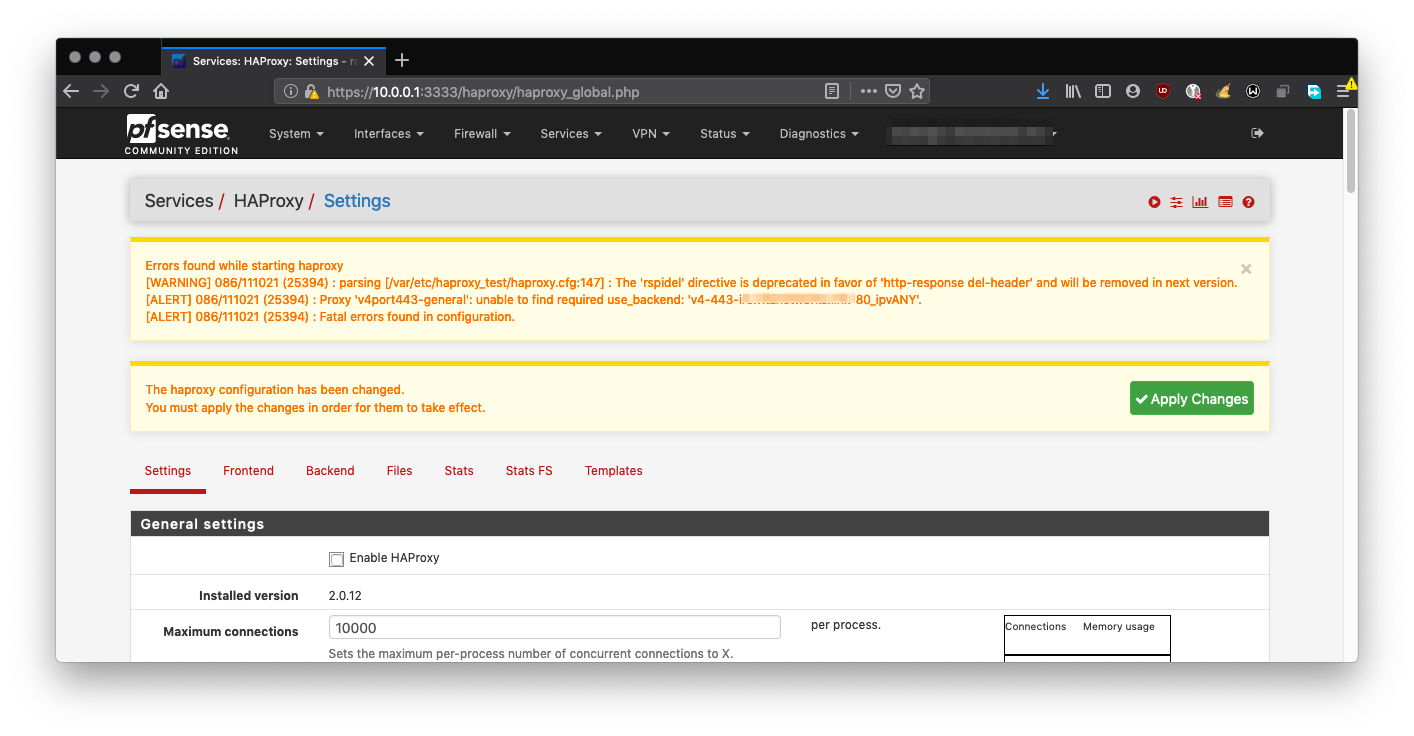This screenshot has height=736, width=1414.
Task: Dismiss the haproxy errors alert with the X
Action: click(1246, 268)
